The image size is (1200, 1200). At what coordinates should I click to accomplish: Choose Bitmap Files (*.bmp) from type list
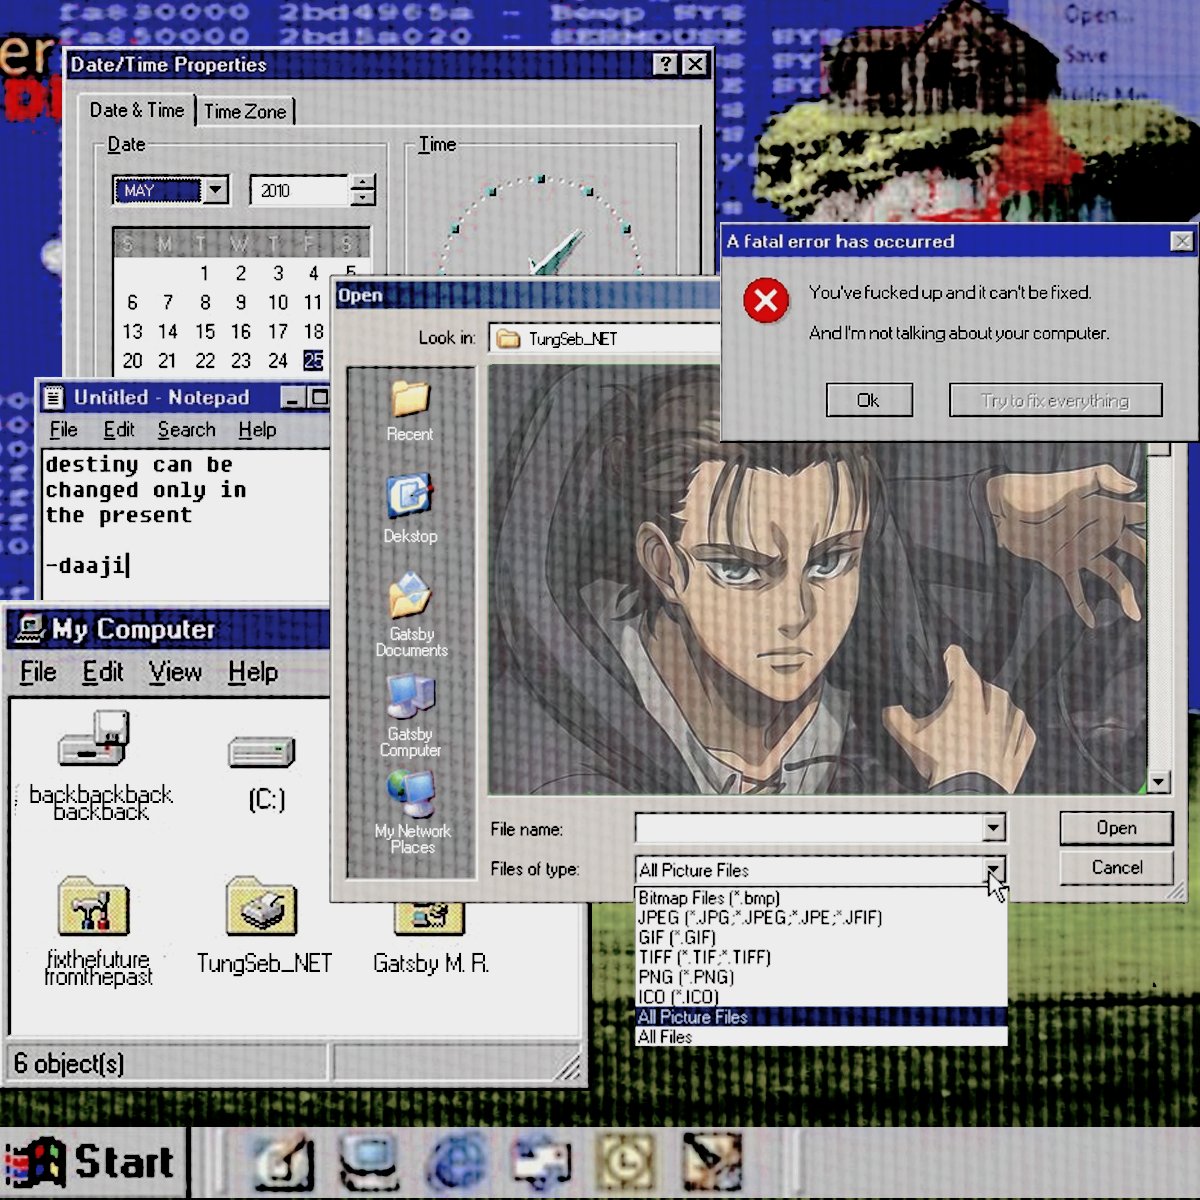(821, 898)
